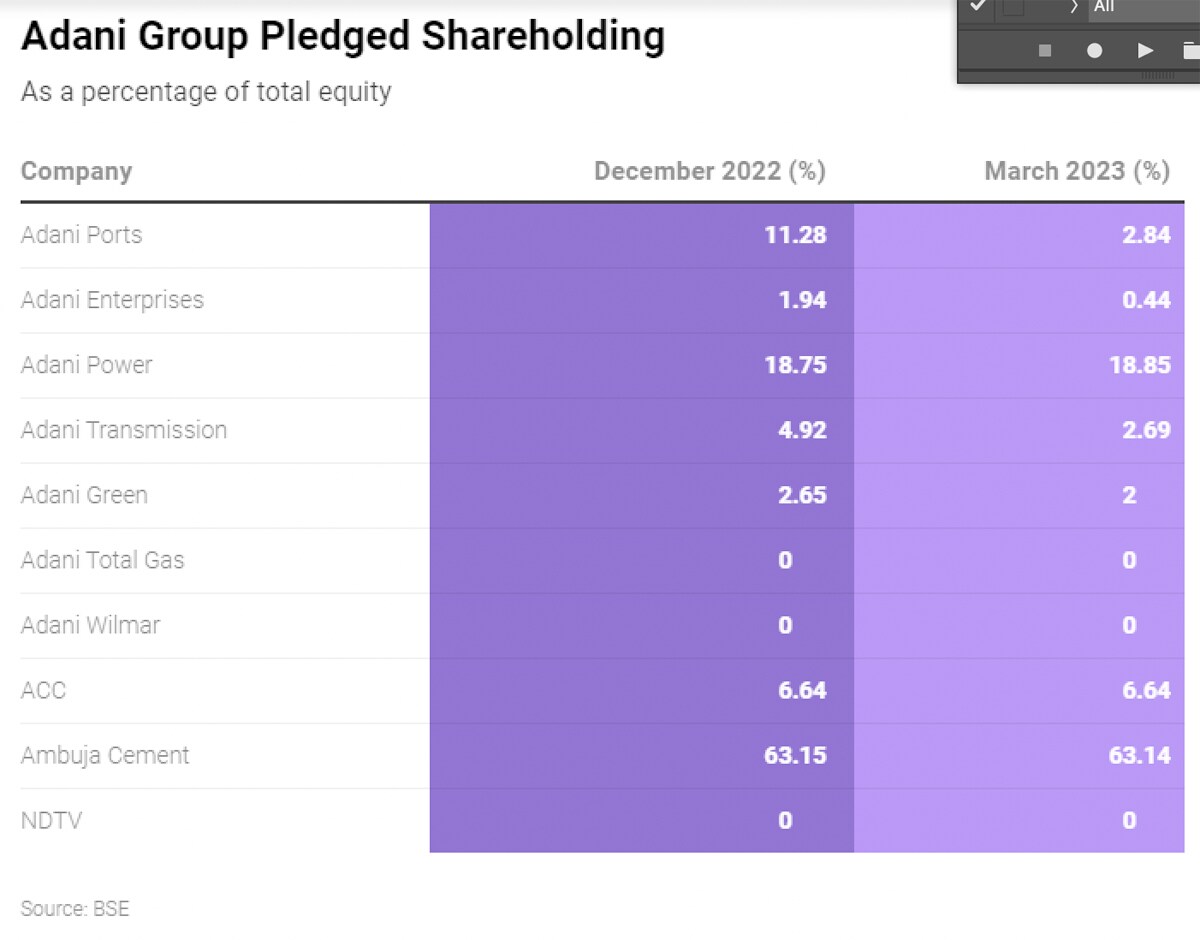The width and height of the screenshot is (1200, 940).
Task: Click the NDTV row label
Action: [51, 821]
